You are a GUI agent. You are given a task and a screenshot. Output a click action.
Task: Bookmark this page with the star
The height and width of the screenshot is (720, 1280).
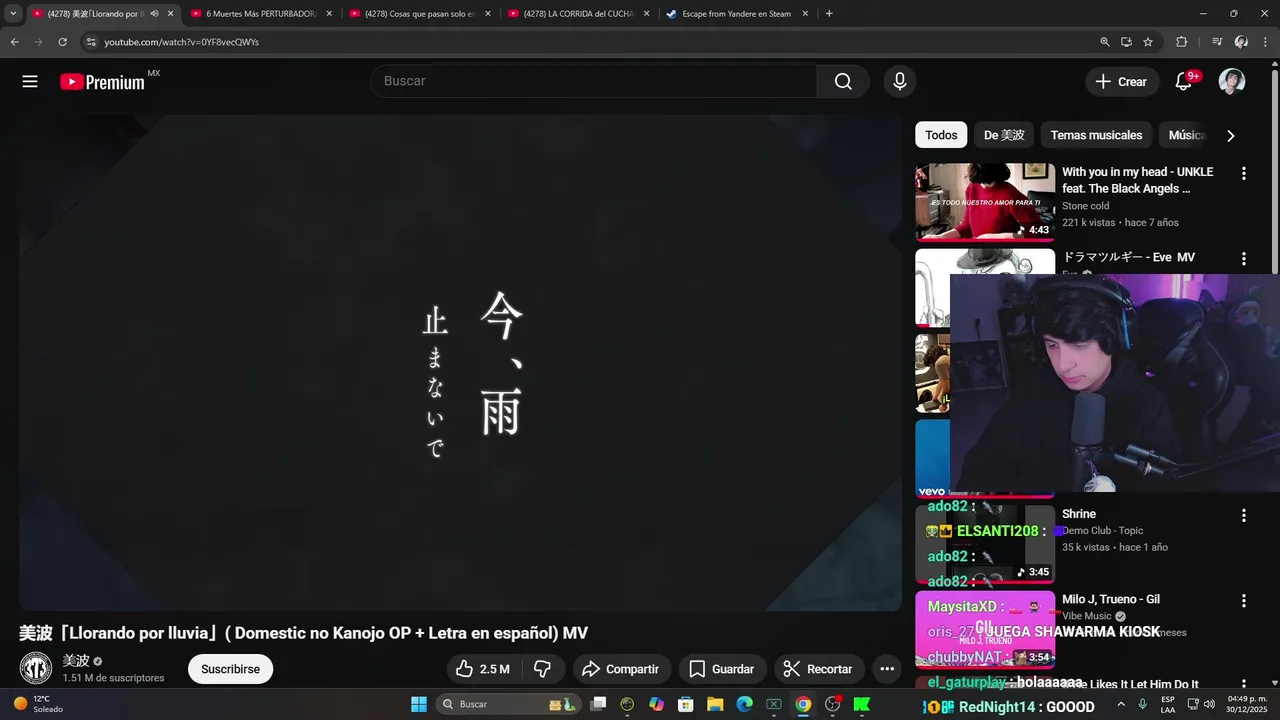coord(1148,42)
